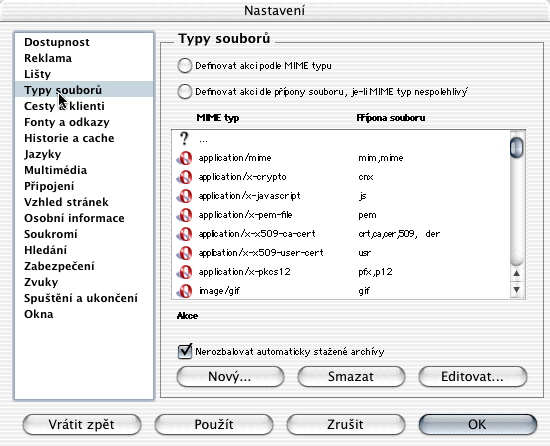Sort by the MIME typ column header
The height and width of the screenshot is (446, 550).
pos(218,117)
